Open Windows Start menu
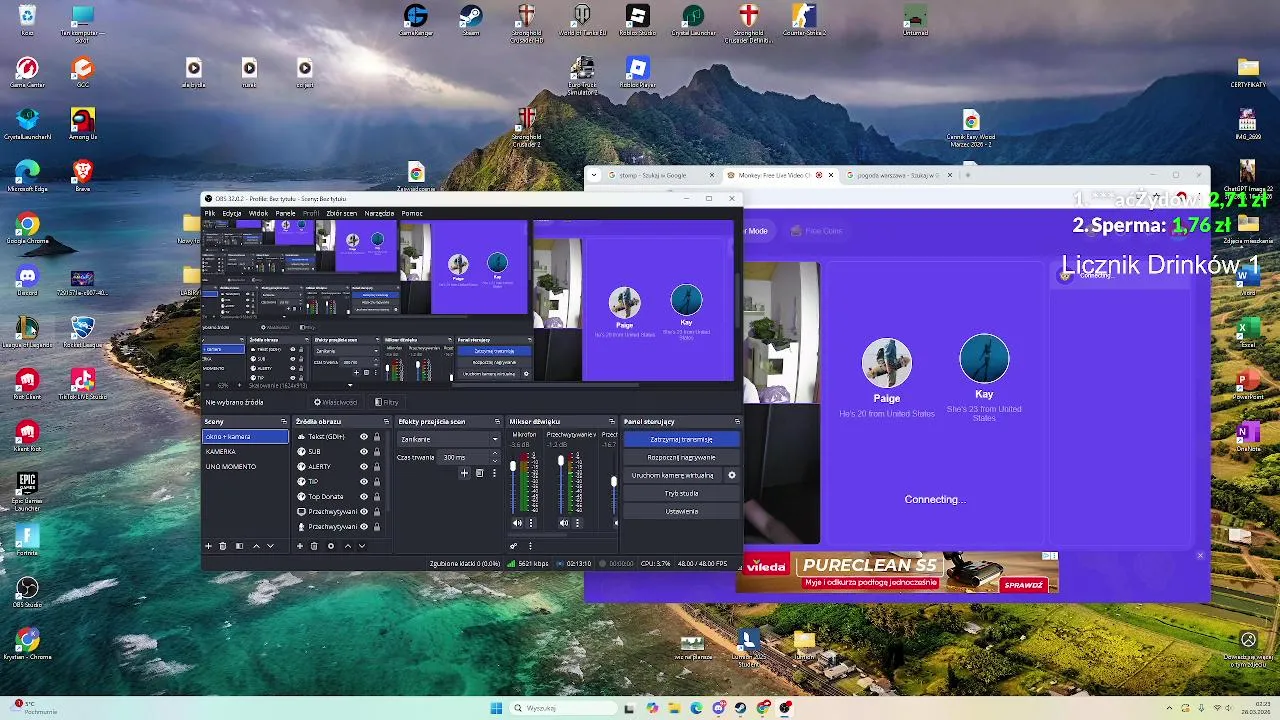Image resolution: width=1280 pixels, height=720 pixels. point(496,708)
